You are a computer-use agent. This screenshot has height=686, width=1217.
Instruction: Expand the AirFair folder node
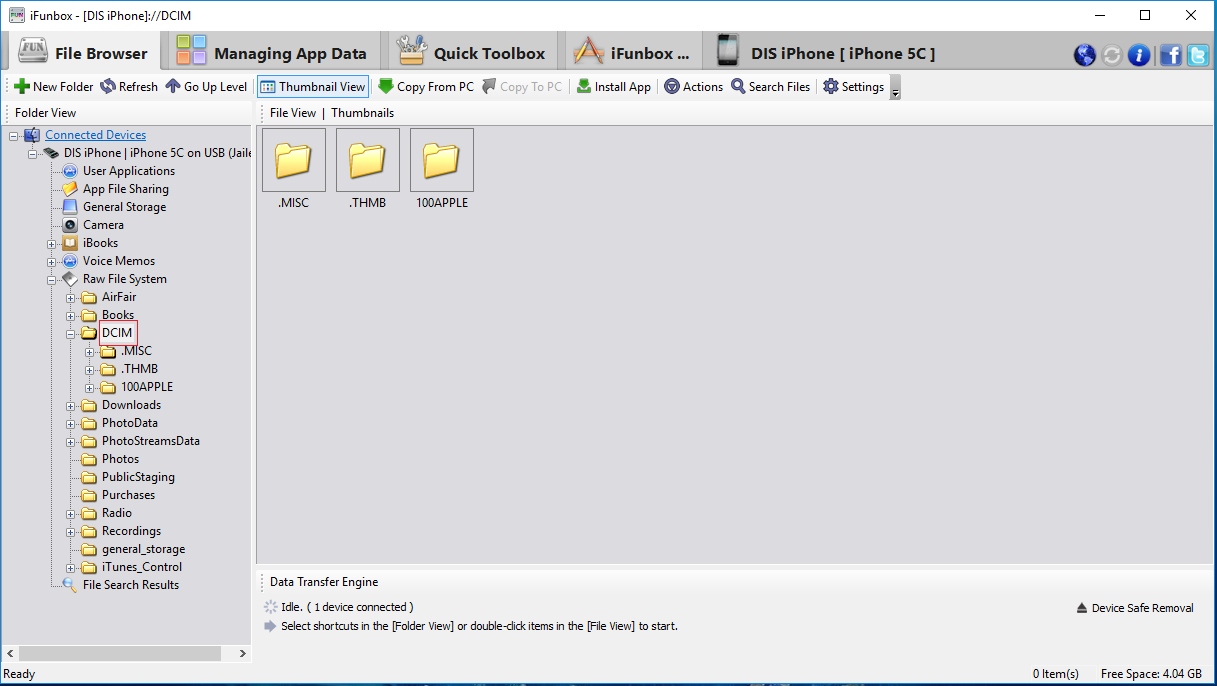click(71, 297)
